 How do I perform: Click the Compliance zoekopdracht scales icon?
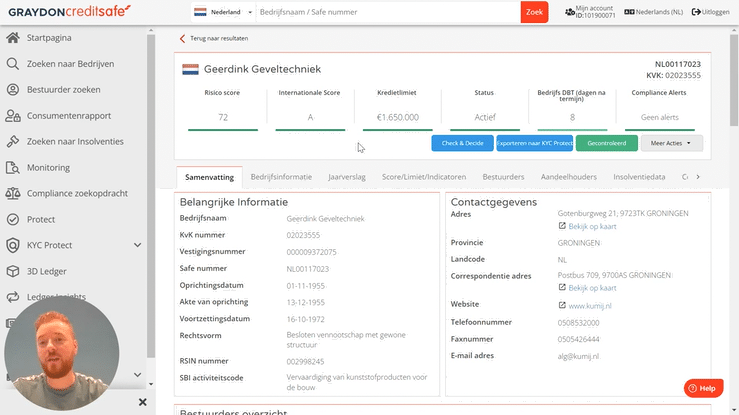point(13,193)
